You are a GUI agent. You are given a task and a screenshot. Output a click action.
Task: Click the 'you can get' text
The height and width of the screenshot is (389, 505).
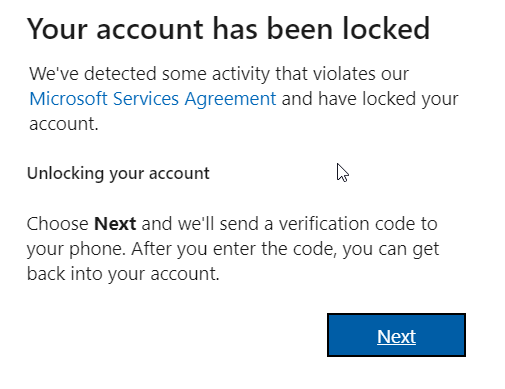(x=391, y=249)
